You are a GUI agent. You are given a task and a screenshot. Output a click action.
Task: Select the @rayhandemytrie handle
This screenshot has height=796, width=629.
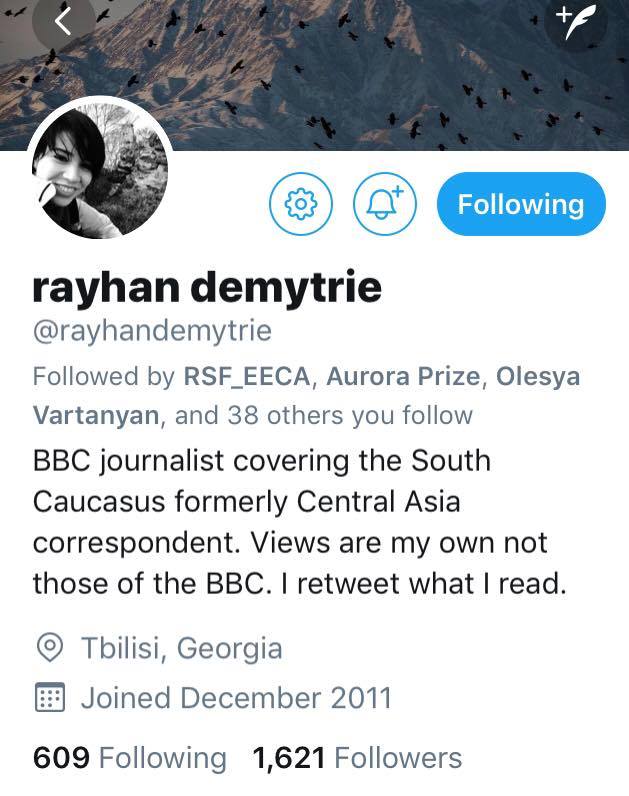[x=152, y=331]
